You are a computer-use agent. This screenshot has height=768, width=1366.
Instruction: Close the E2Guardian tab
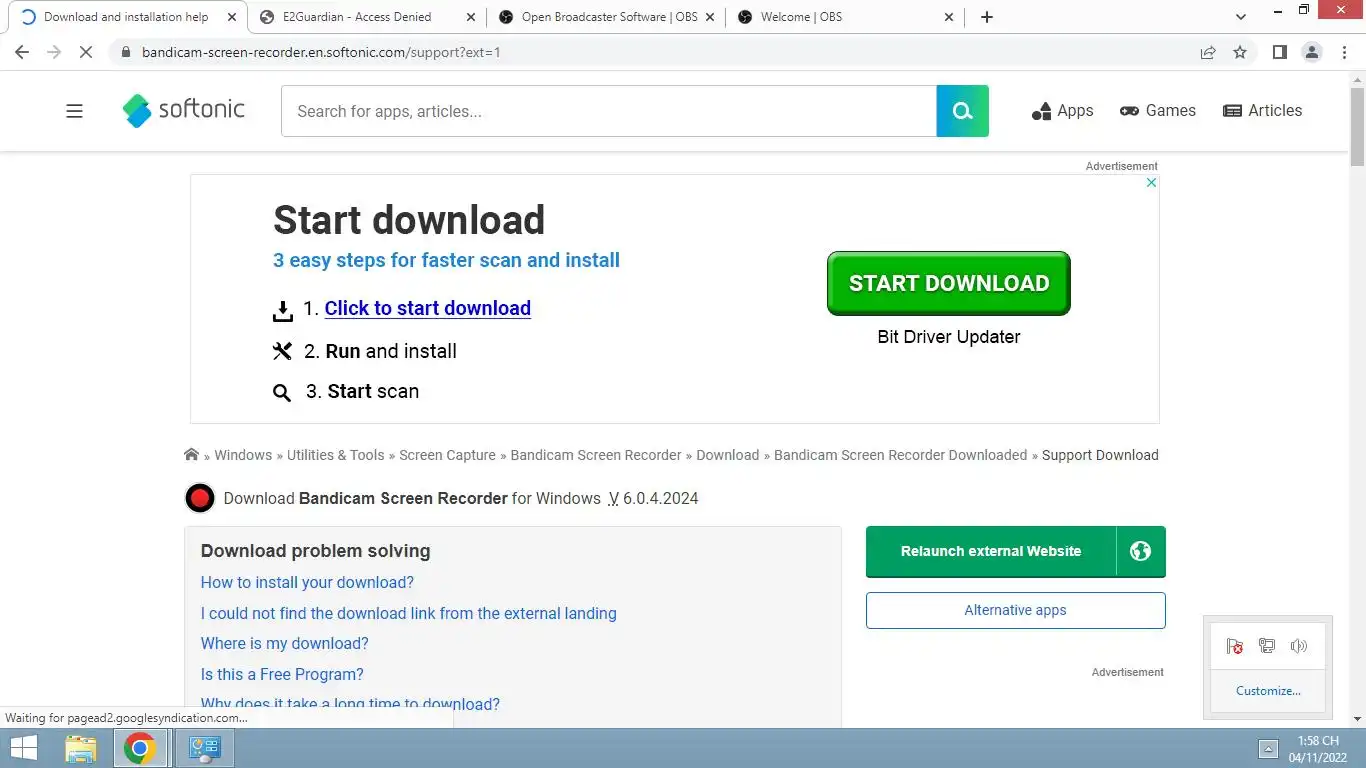[x=472, y=17]
